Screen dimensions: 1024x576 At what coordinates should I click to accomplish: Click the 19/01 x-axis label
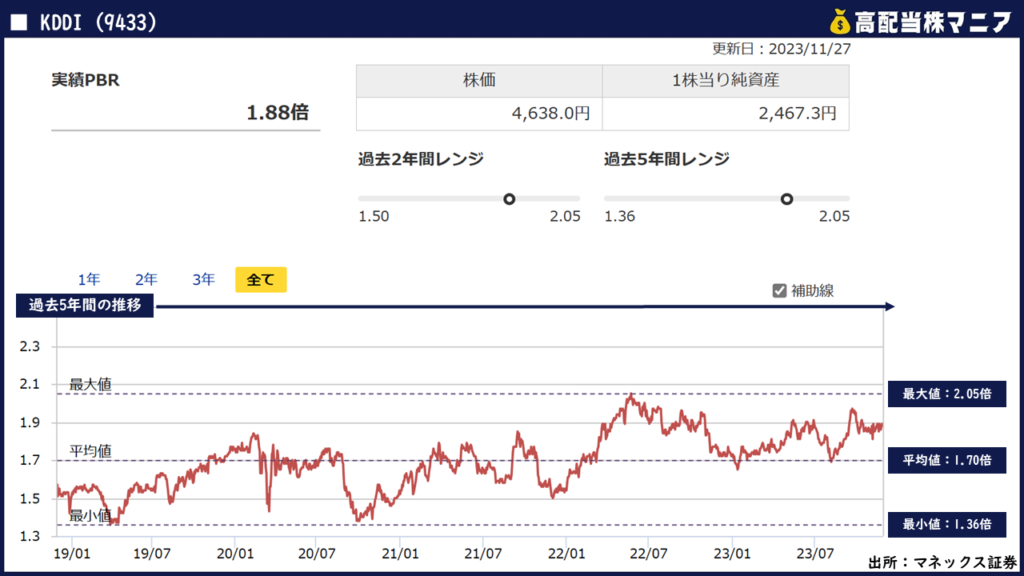point(72,554)
